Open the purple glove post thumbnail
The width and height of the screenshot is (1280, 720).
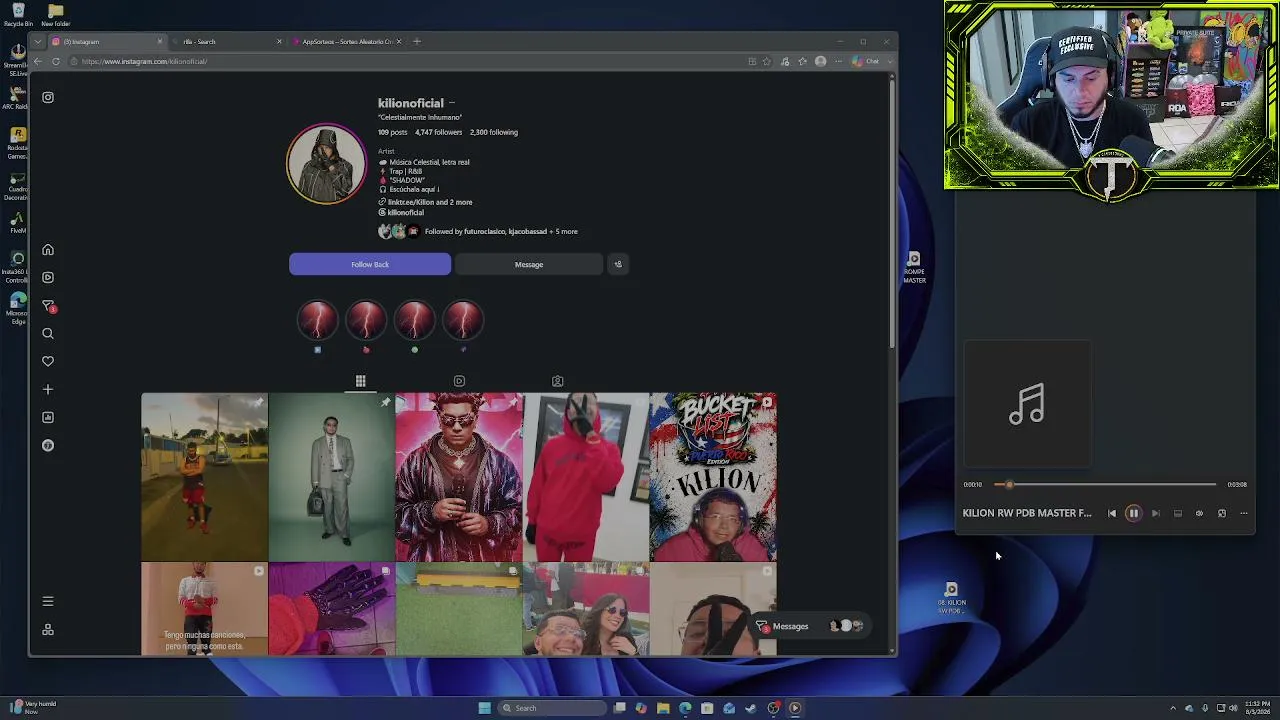[332, 609]
